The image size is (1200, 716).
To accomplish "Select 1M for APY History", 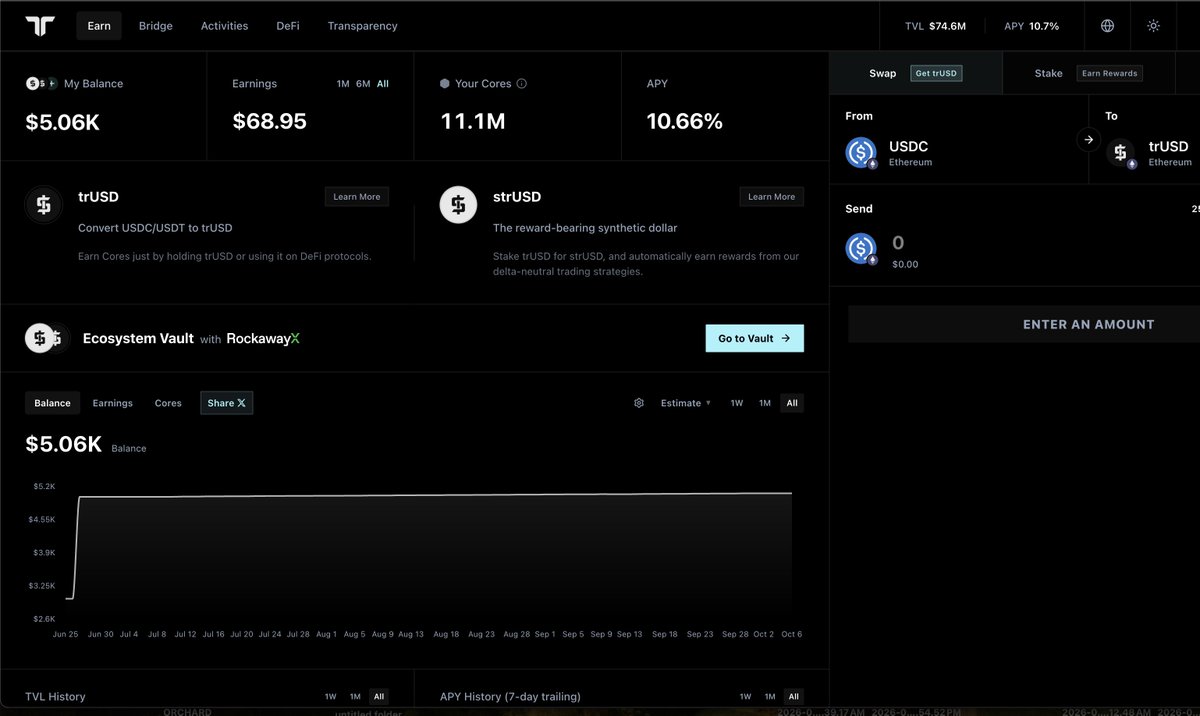I will 770,696.
